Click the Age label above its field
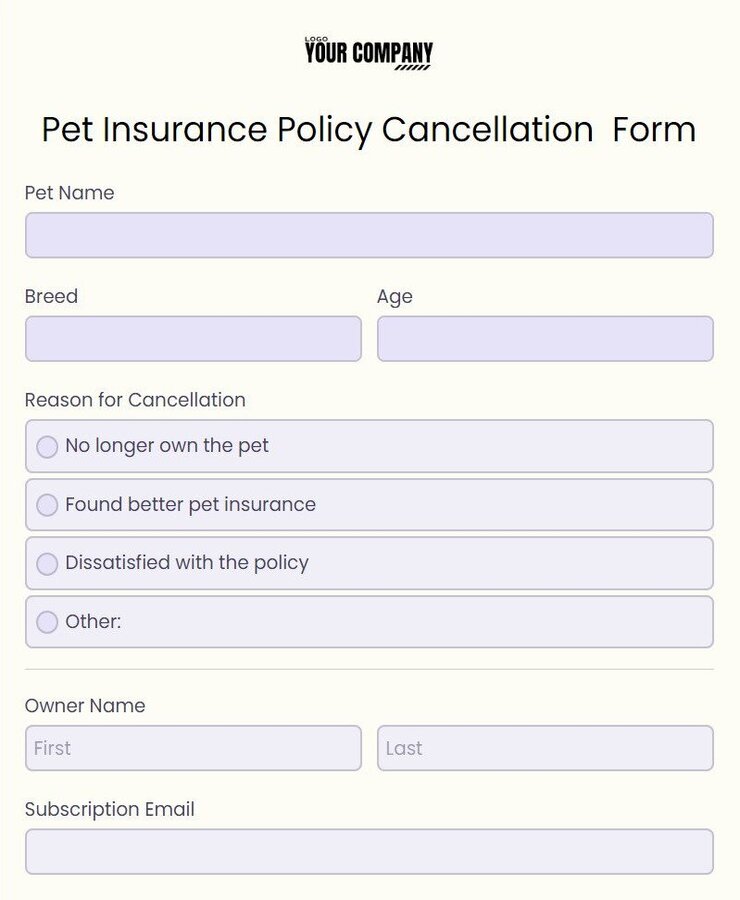This screenshot has height=900, width=740. click(396, 296)
